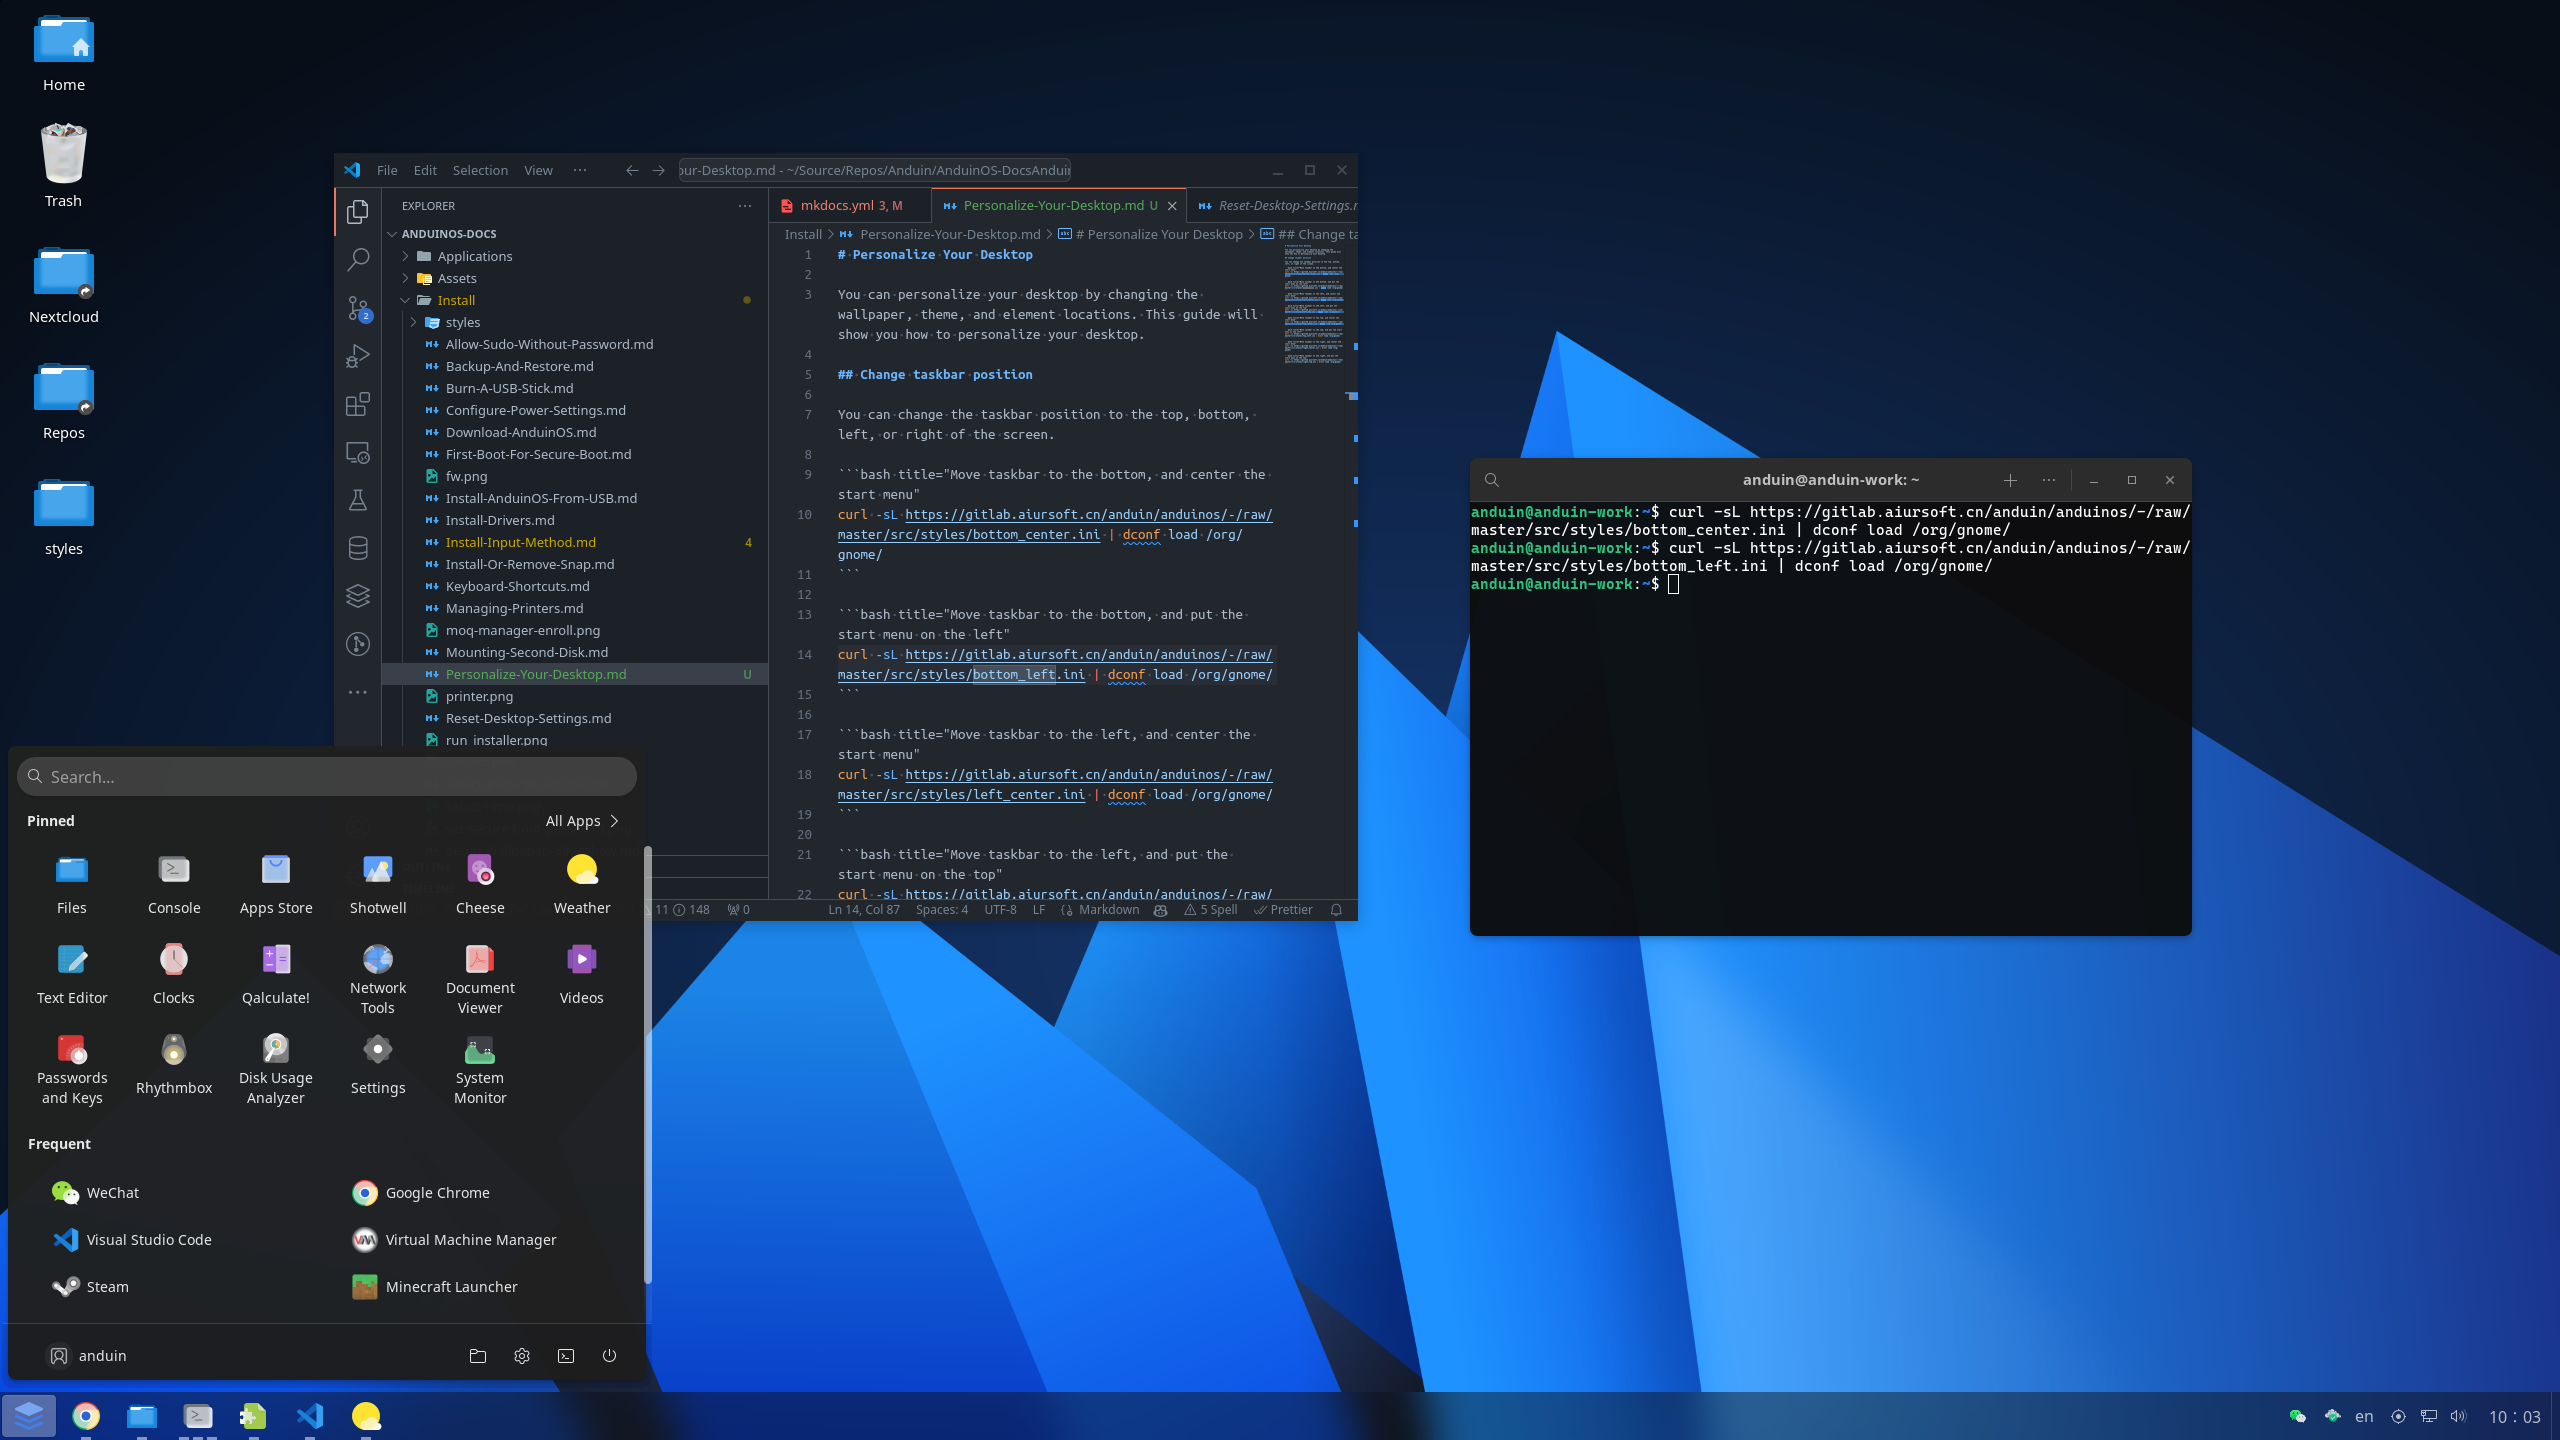The image size is (2560, 1440).
Task: Switch to the Reset-Desktop-Settings editor tab
Action: tap(1272, 206)
